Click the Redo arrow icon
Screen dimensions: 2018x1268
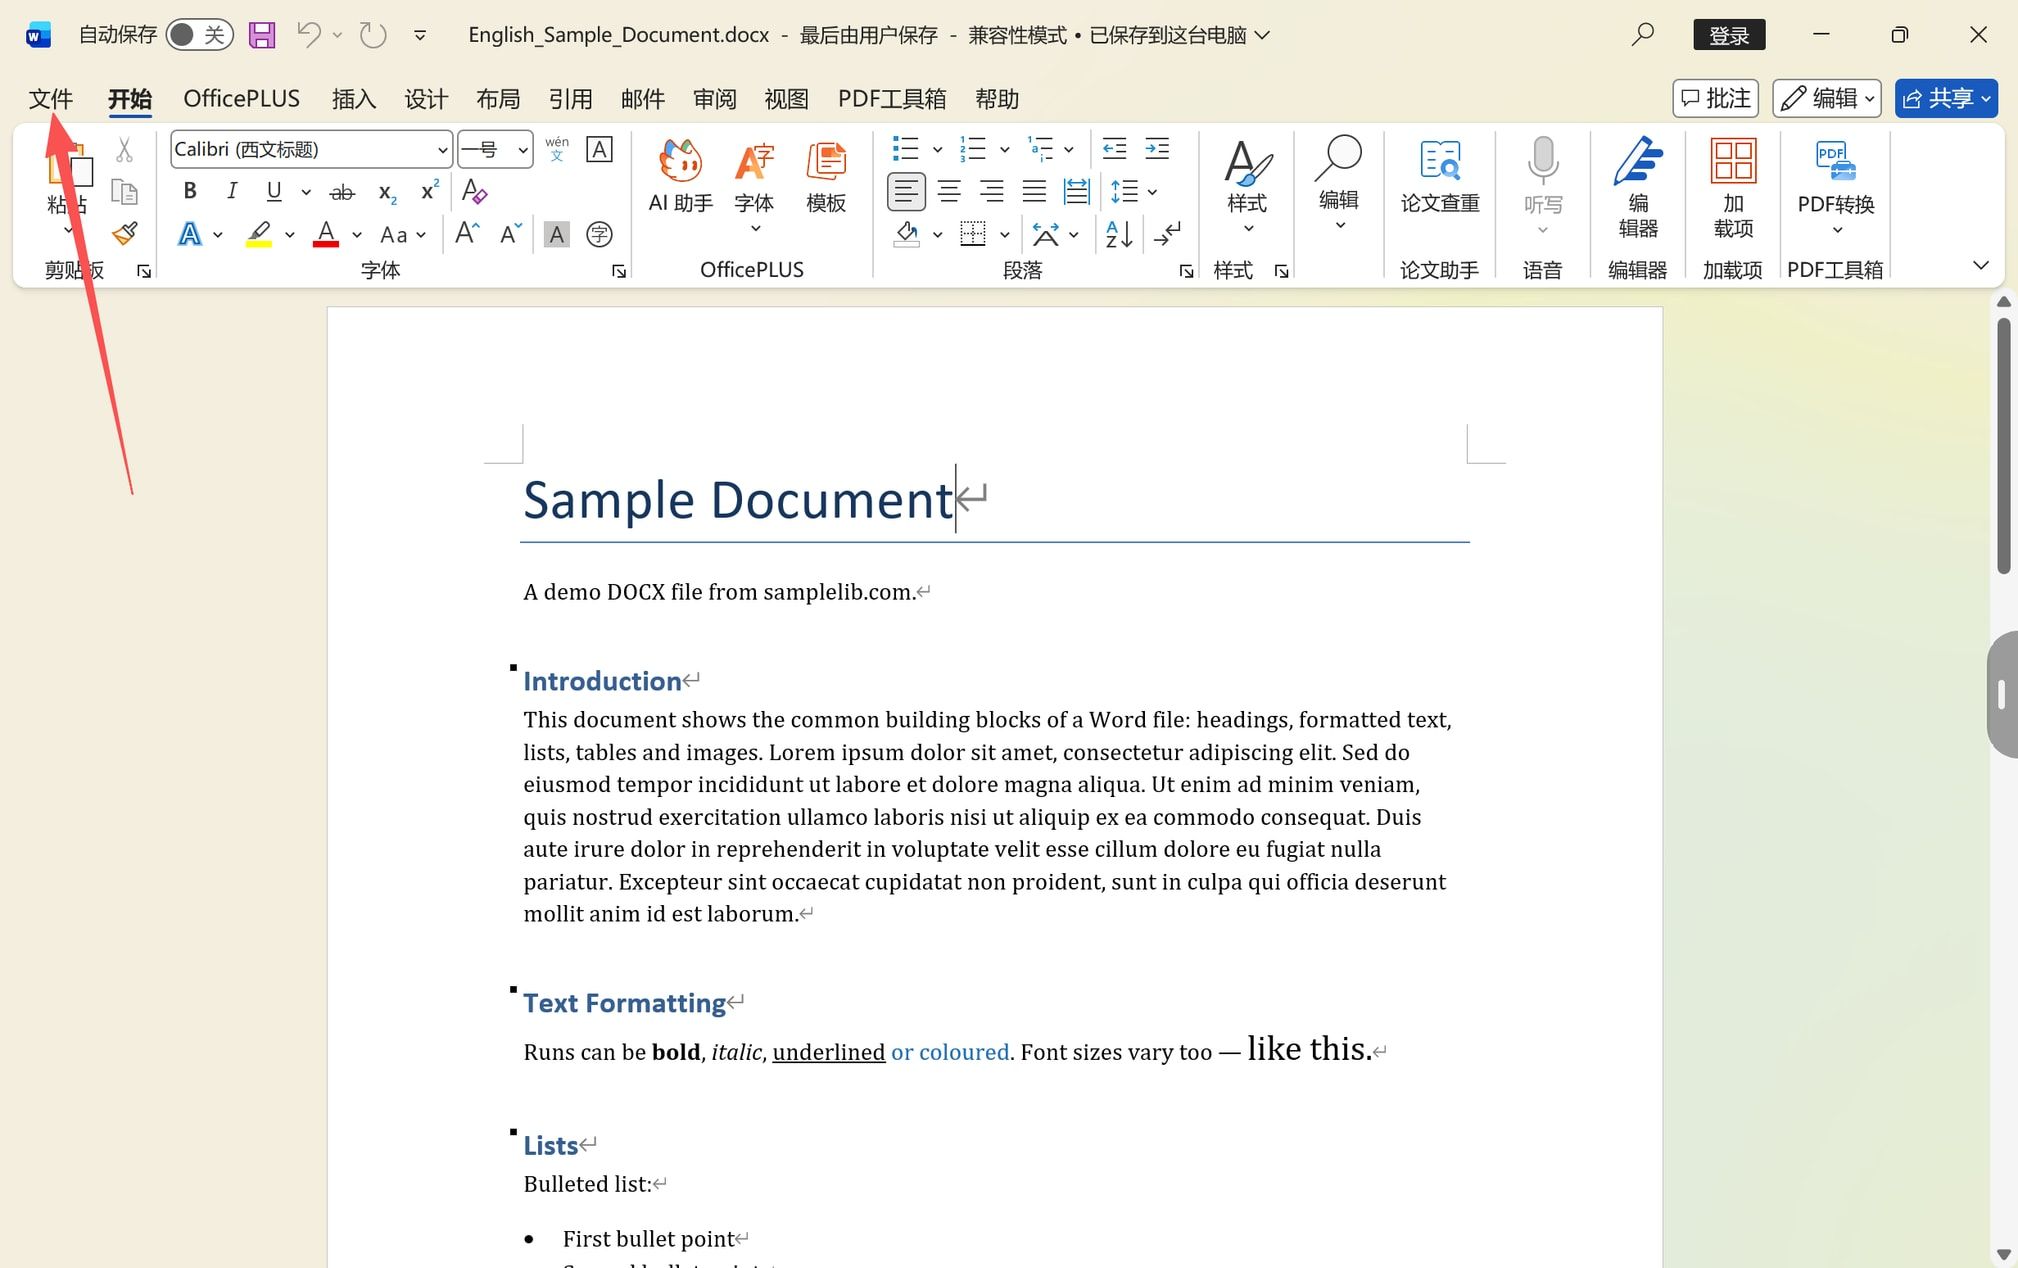click(373, 35)
